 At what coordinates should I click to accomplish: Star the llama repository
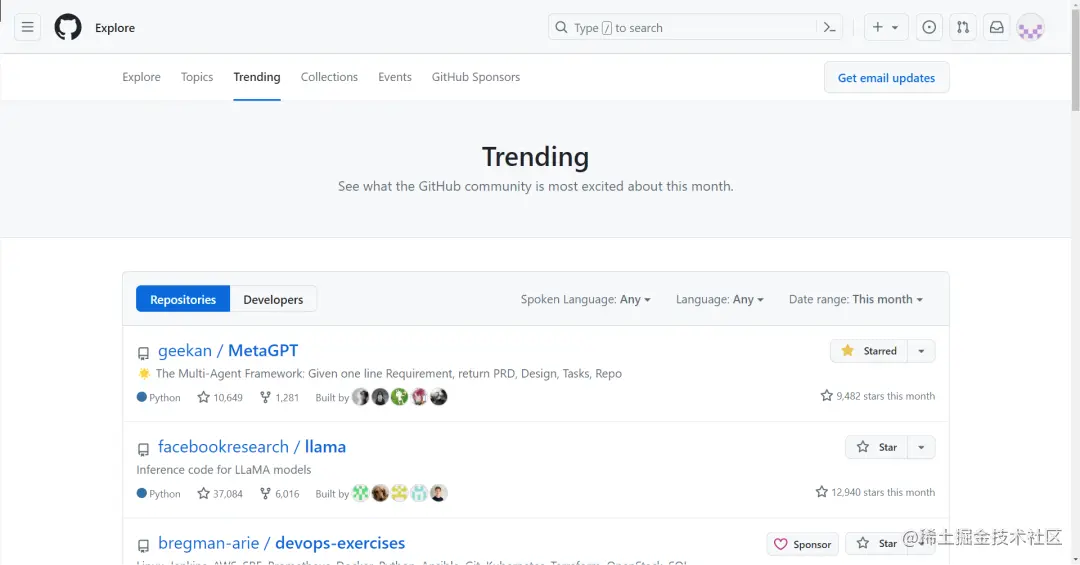pyautogui.click(x=877, y=447)
